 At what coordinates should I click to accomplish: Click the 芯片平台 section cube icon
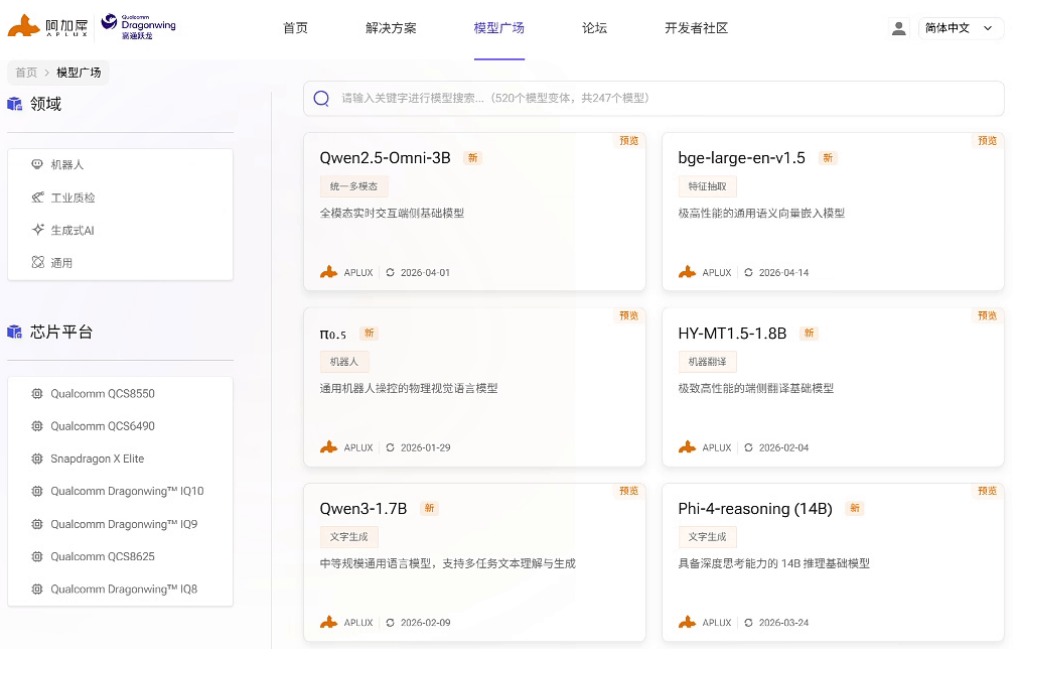coord(15,332)
